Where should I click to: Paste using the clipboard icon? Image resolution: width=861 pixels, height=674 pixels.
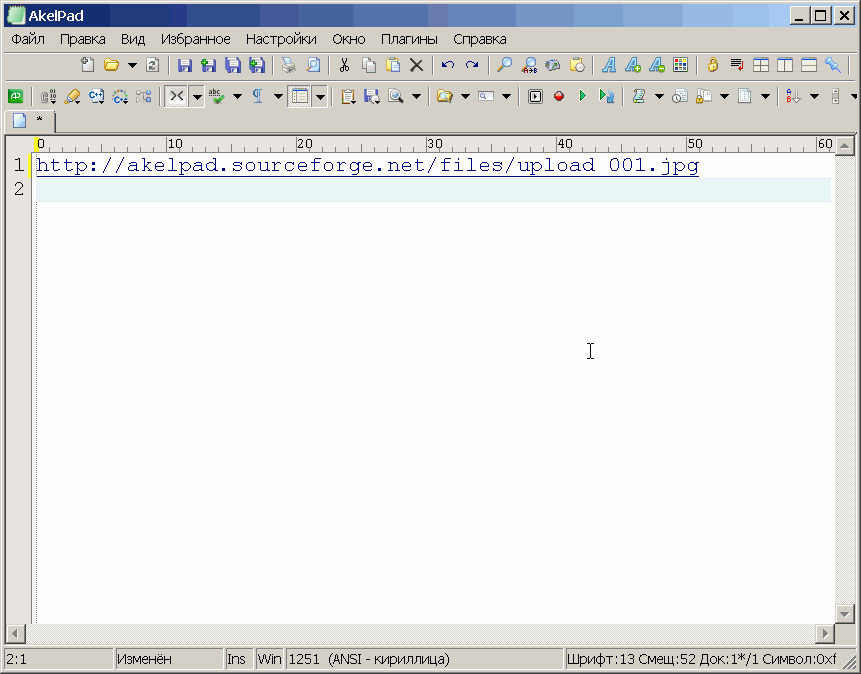coord(393,65)
